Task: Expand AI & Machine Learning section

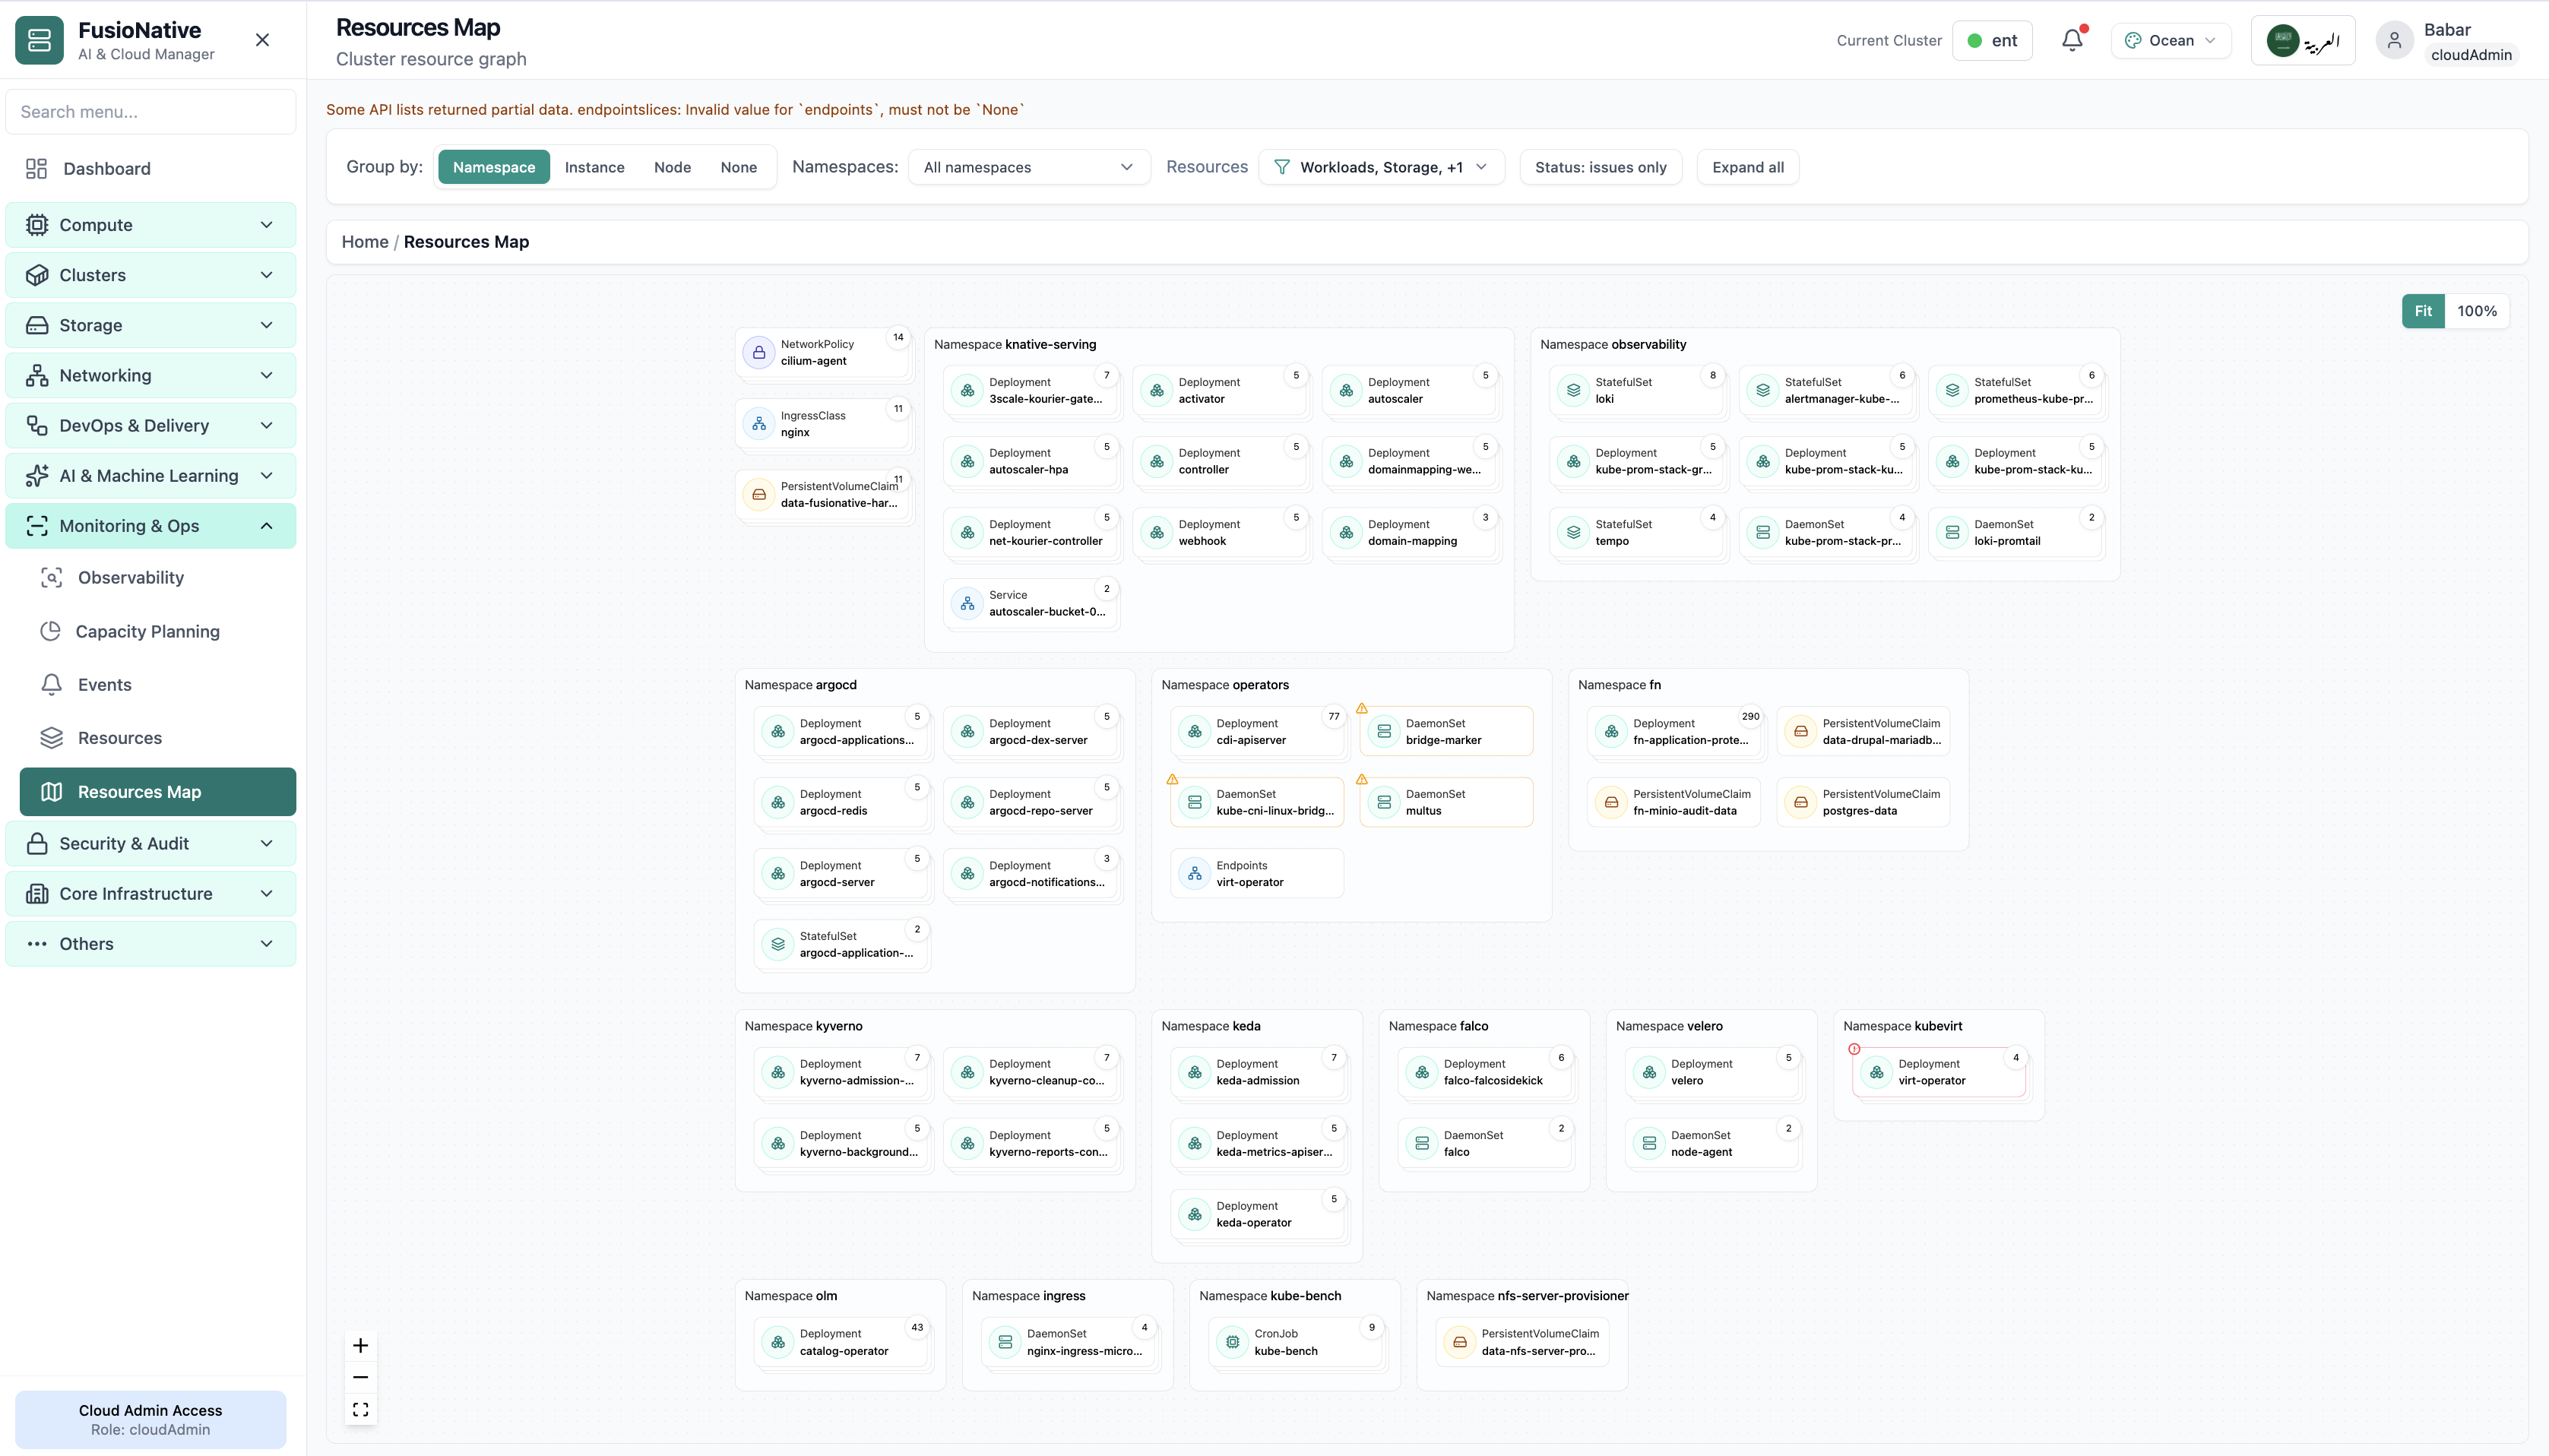Action: pos(151,476)
